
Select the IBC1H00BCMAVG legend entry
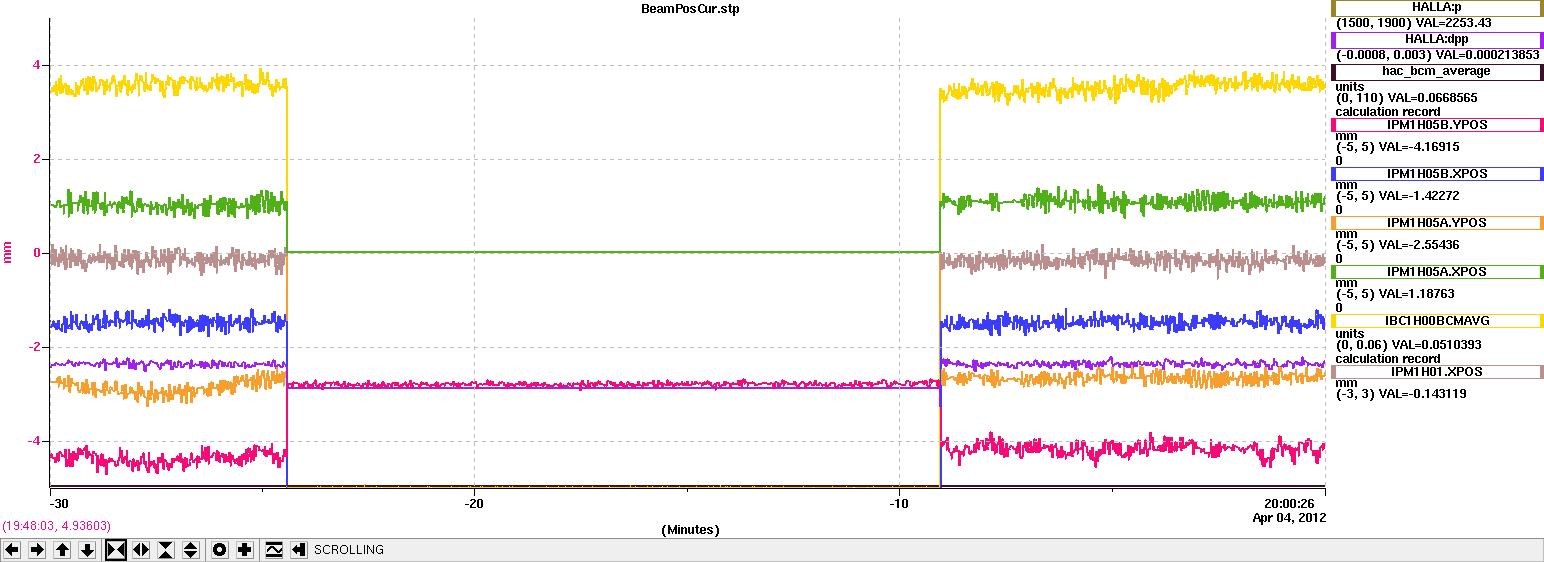click(x=1437, y=321)
